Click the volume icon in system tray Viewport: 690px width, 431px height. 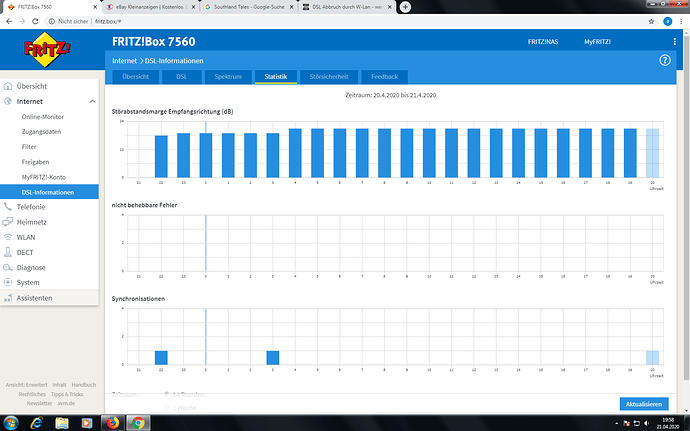coord(646,424)
